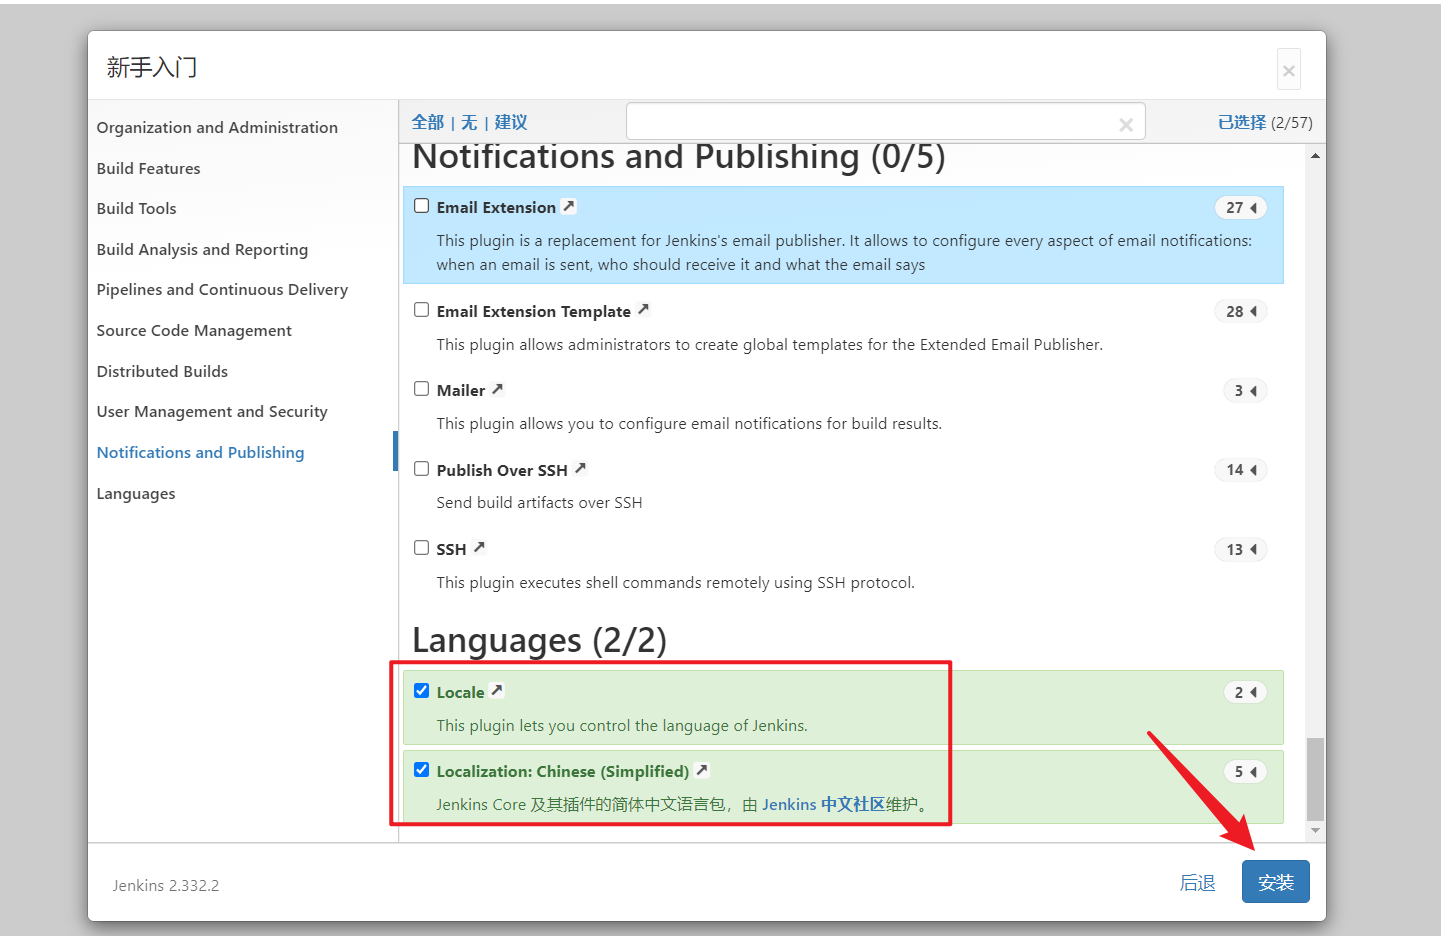This screenshot has height=936, width=1441.
Task: Go to Organization and Administration category
Action: click(217, 128)
